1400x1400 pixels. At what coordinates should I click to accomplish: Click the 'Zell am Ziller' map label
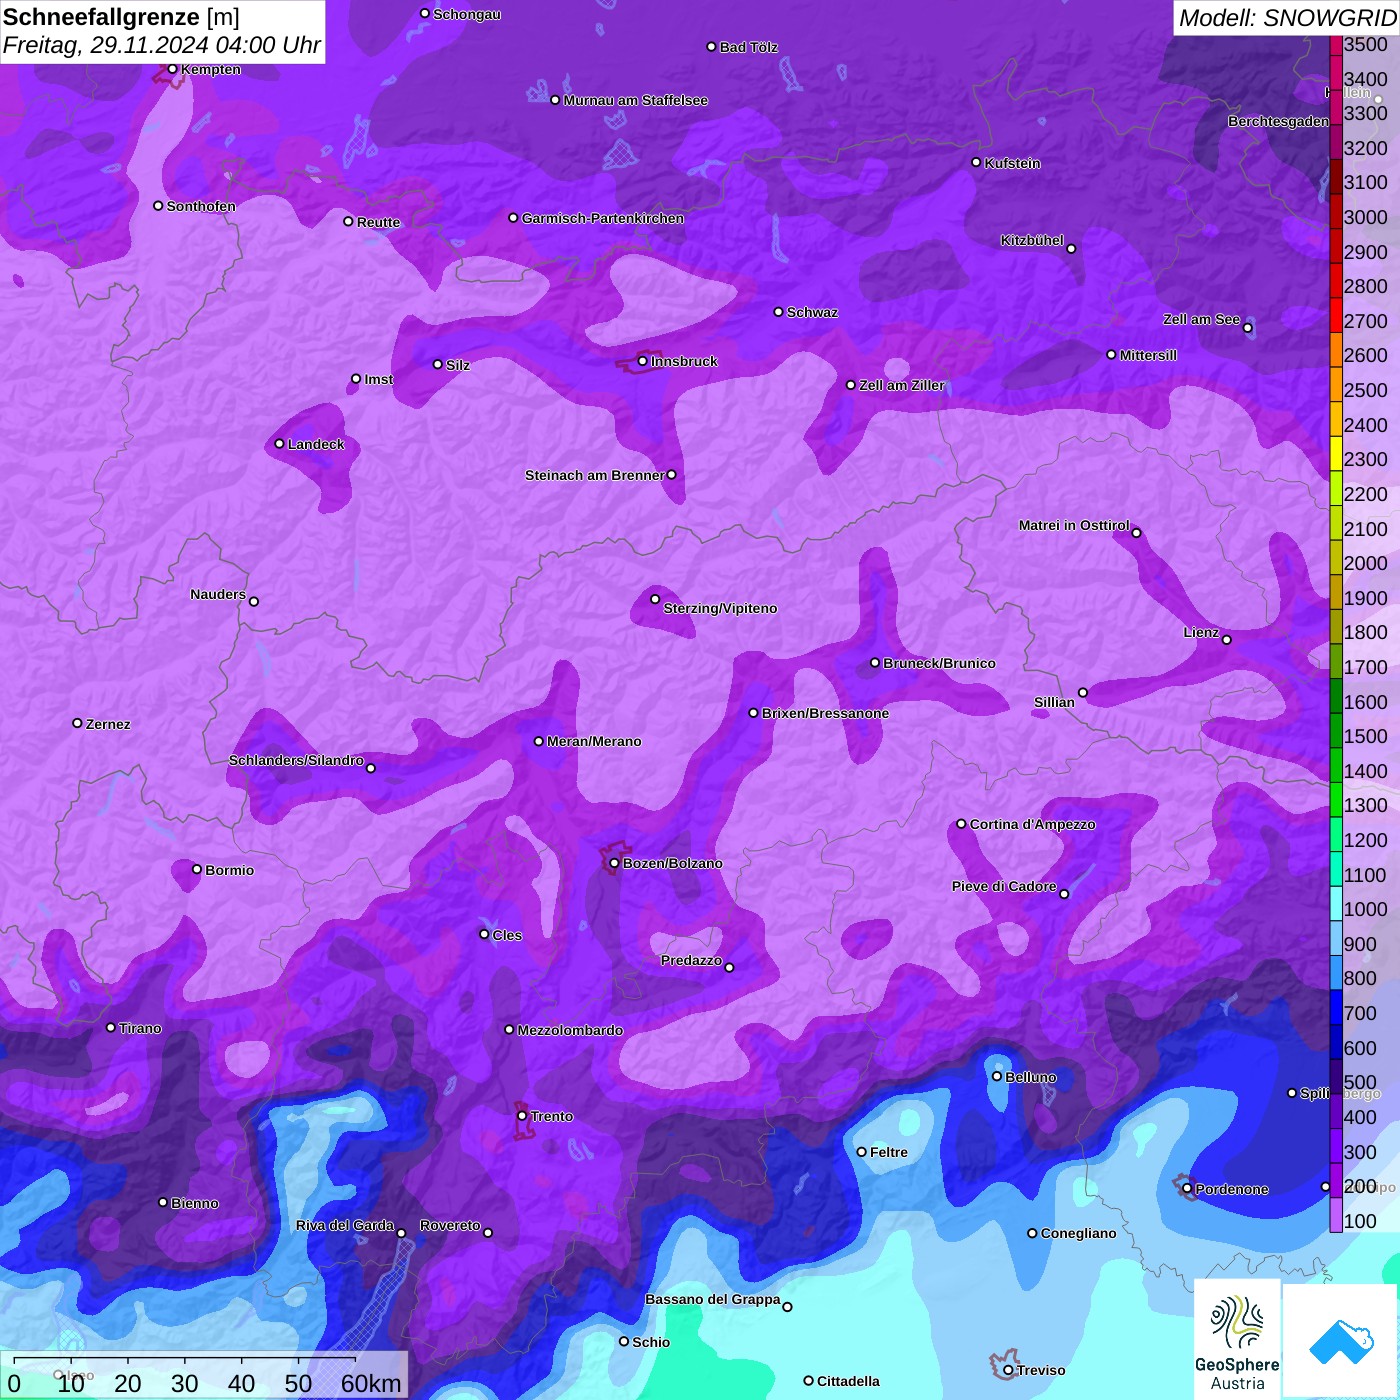901,385
